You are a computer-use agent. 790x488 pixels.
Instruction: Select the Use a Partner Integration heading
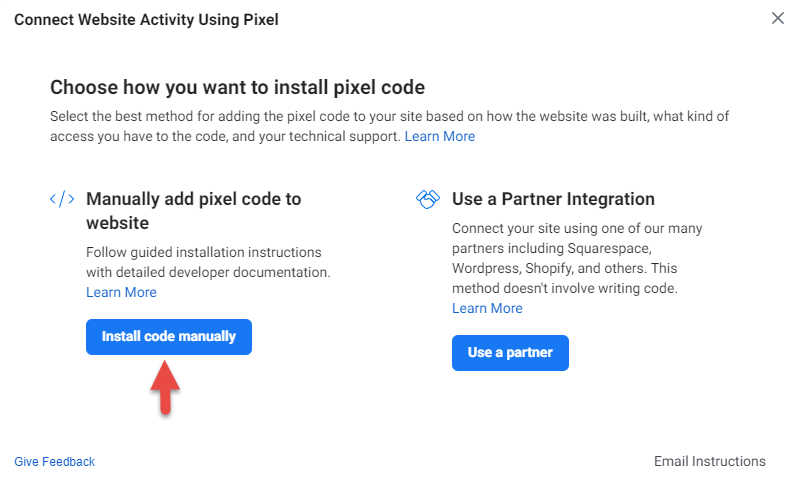point(553,199)
